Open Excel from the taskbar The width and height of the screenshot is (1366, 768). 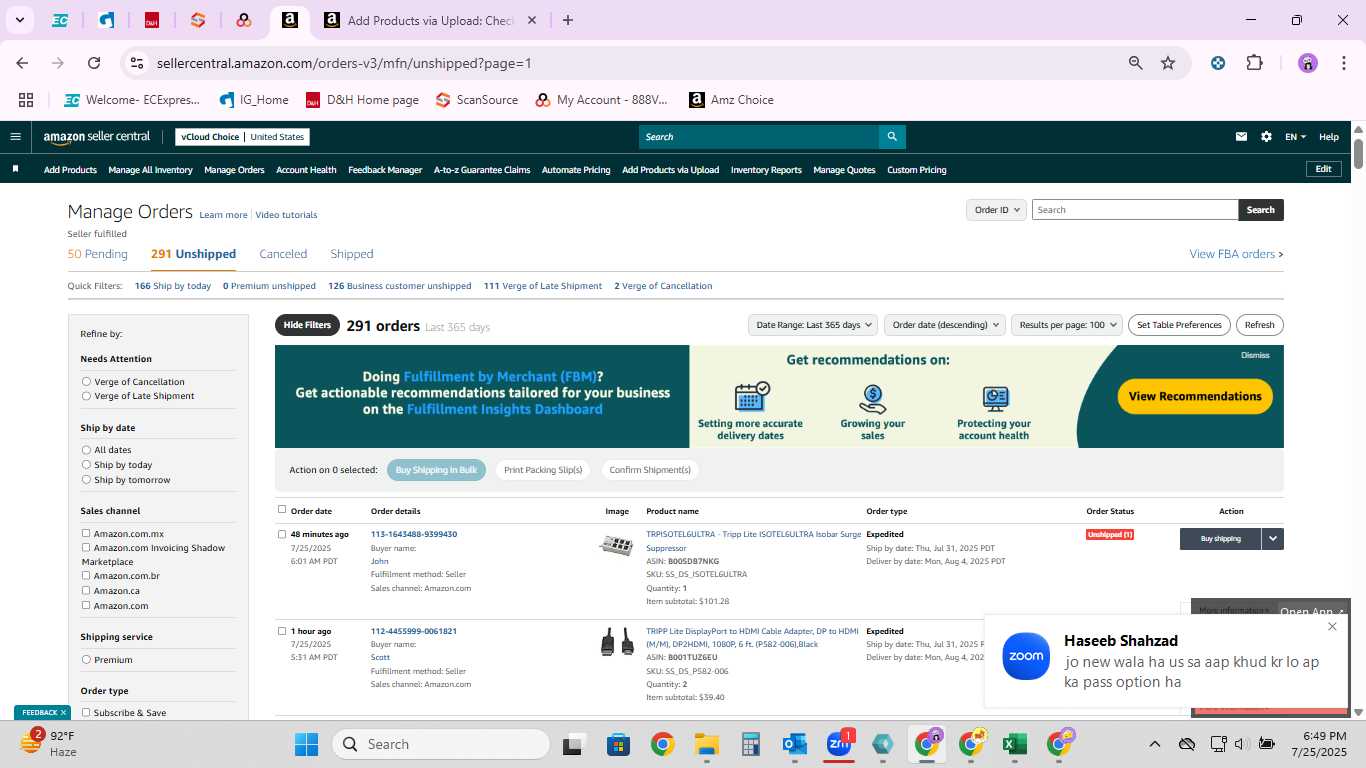coord(1014,744)
